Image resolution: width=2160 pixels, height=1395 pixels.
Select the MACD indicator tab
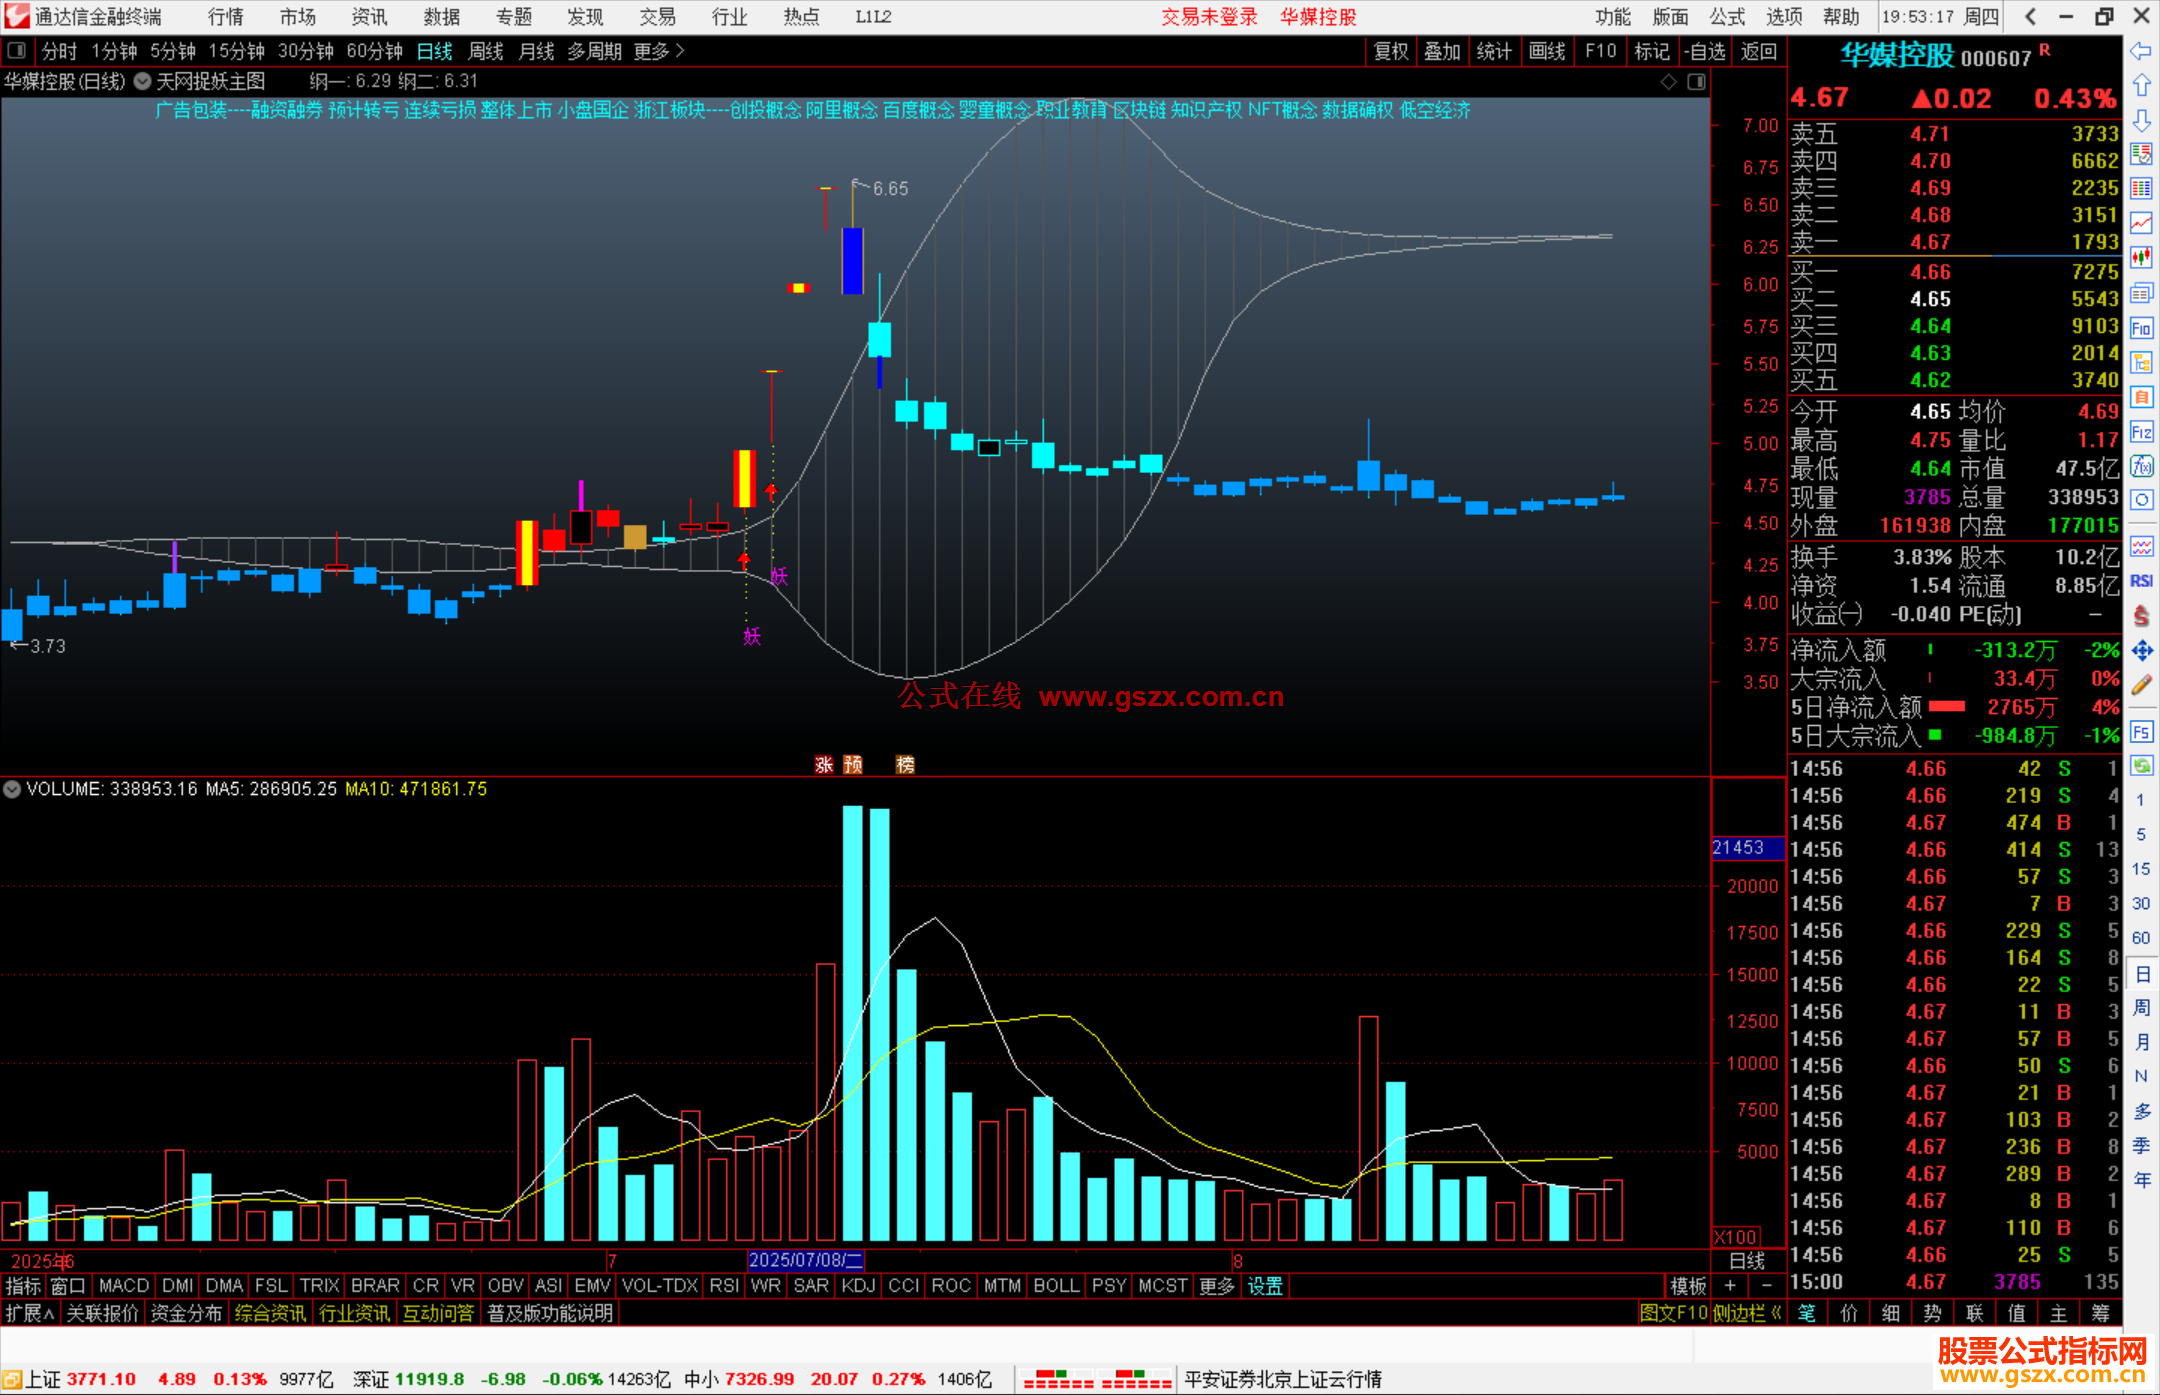[124, 1286]
